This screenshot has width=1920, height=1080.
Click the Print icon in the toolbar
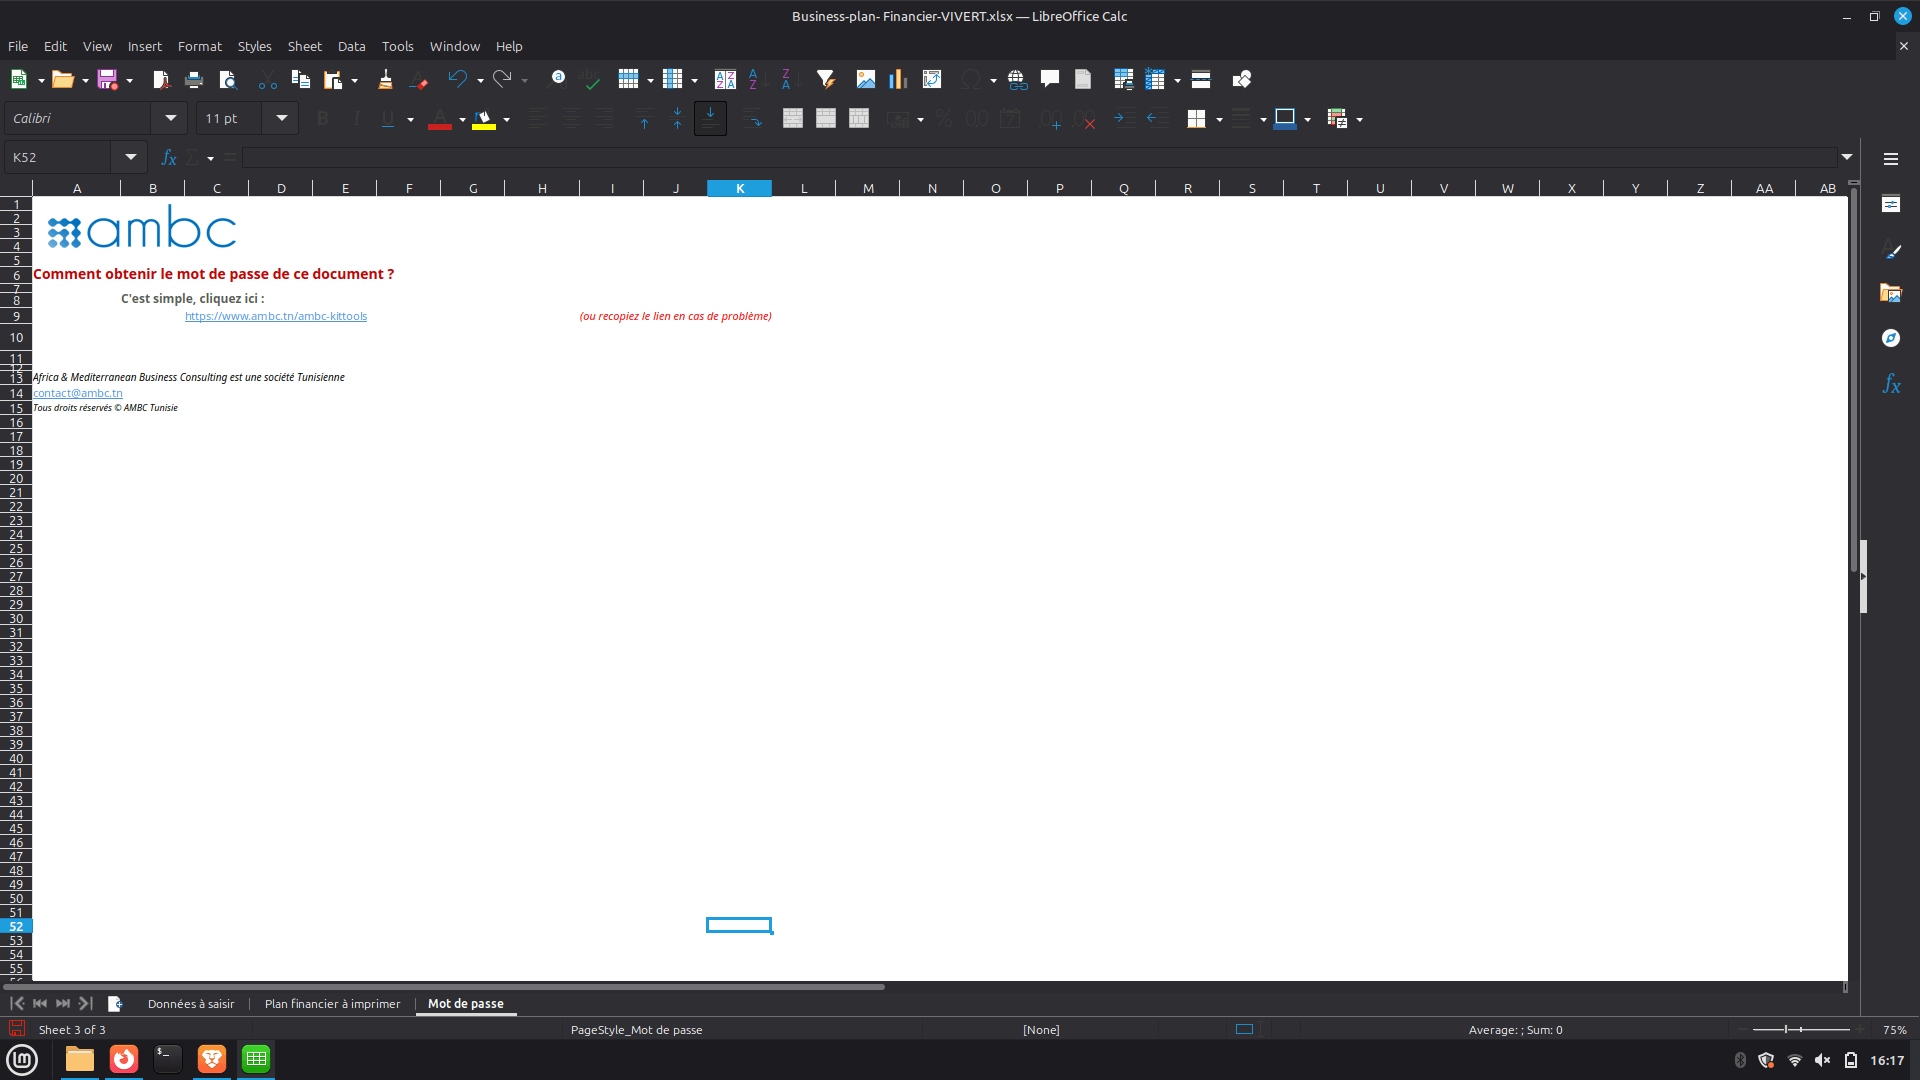194,79
